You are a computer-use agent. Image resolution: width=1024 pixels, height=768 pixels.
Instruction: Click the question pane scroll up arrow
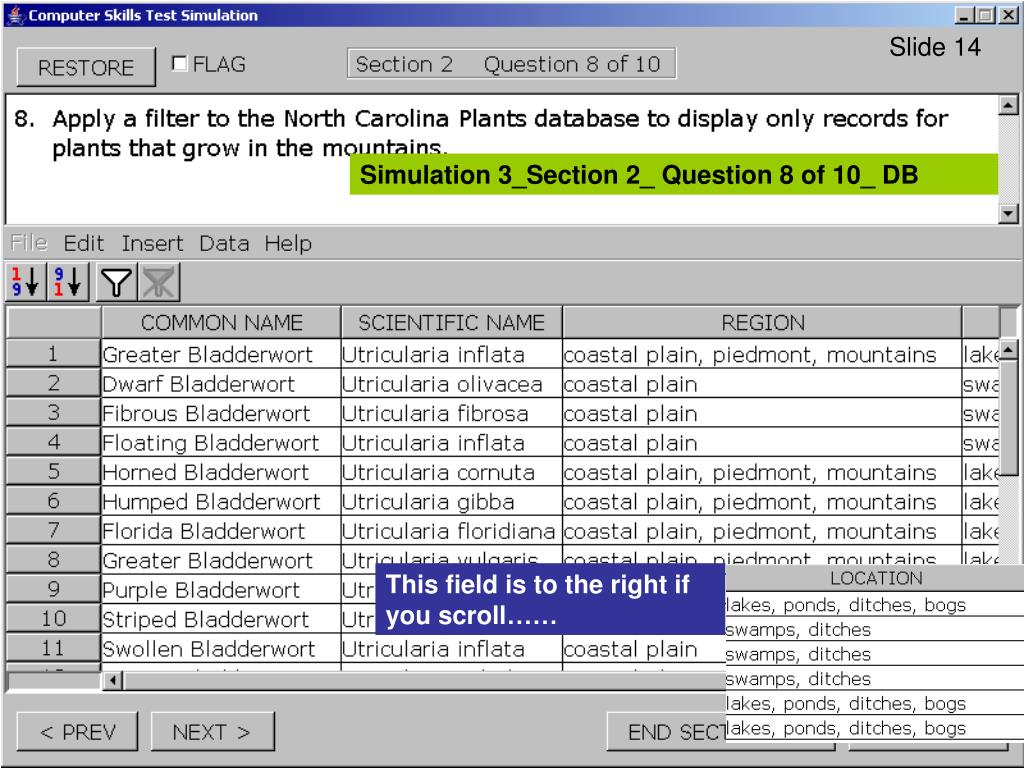click(1008, 104)
